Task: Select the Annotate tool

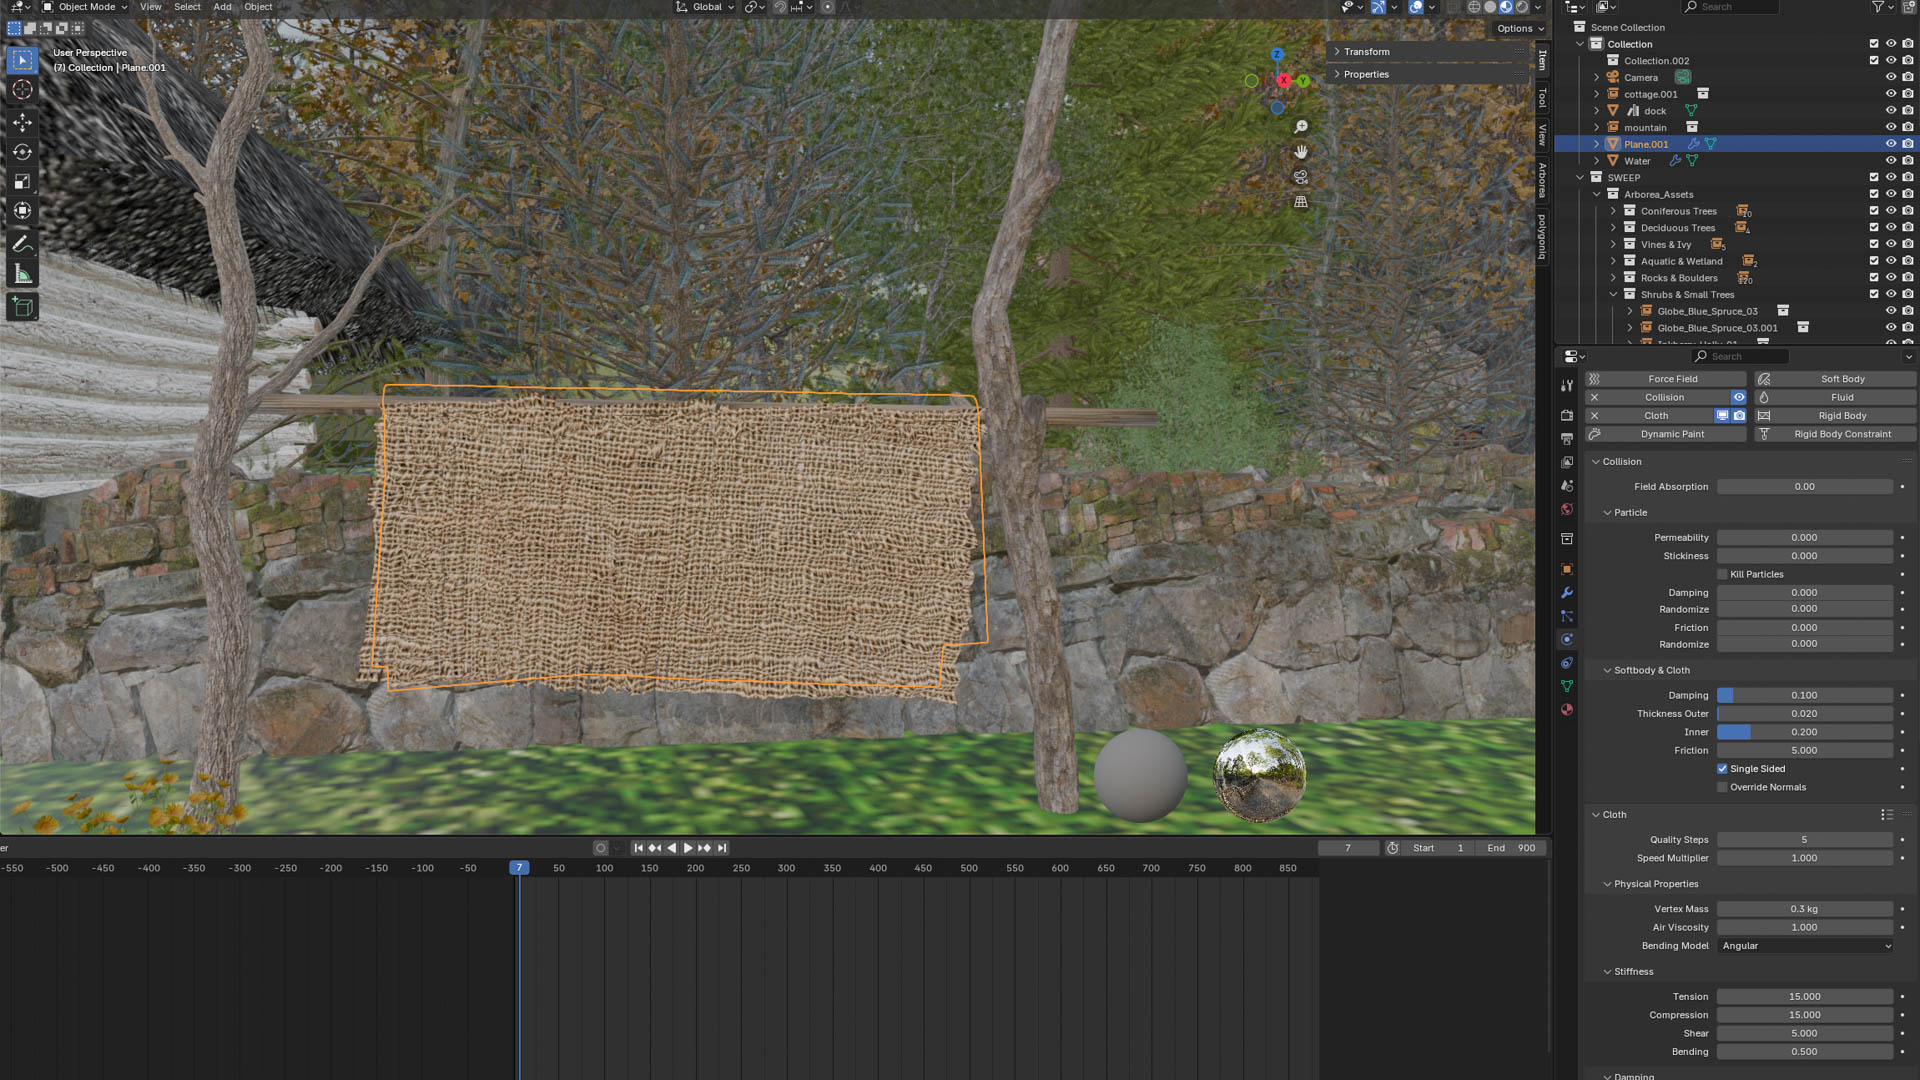Action: 22,244
